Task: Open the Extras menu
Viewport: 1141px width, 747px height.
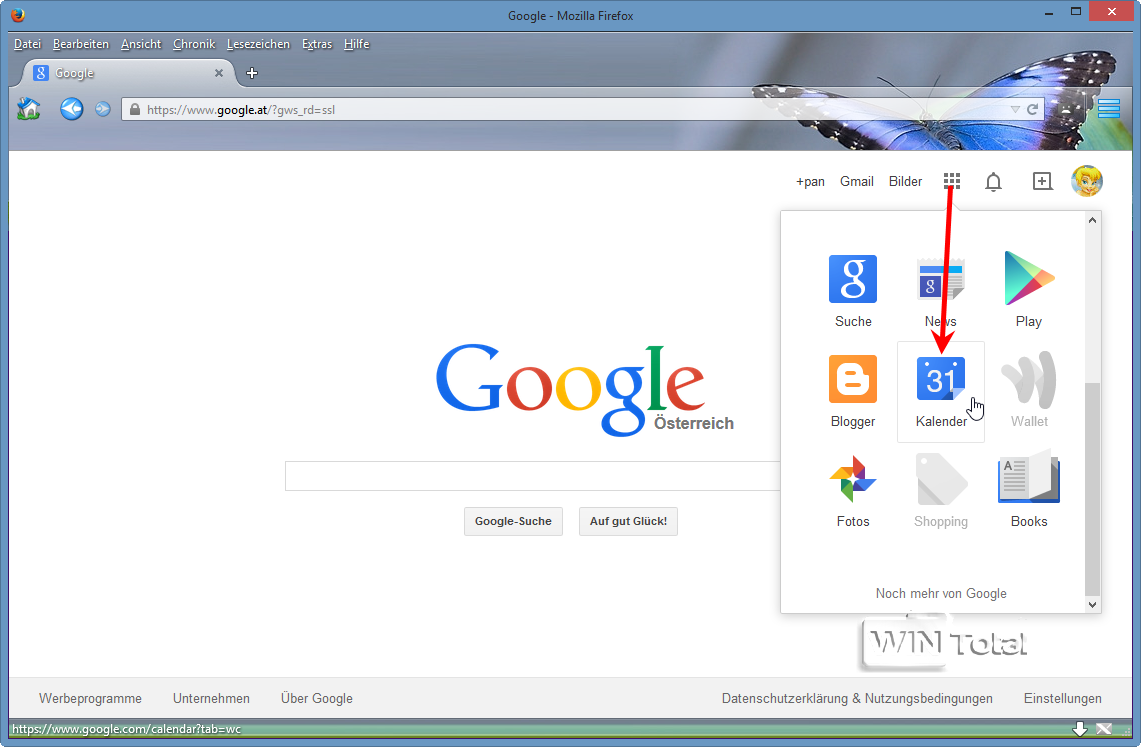Action: pos(317,44)
